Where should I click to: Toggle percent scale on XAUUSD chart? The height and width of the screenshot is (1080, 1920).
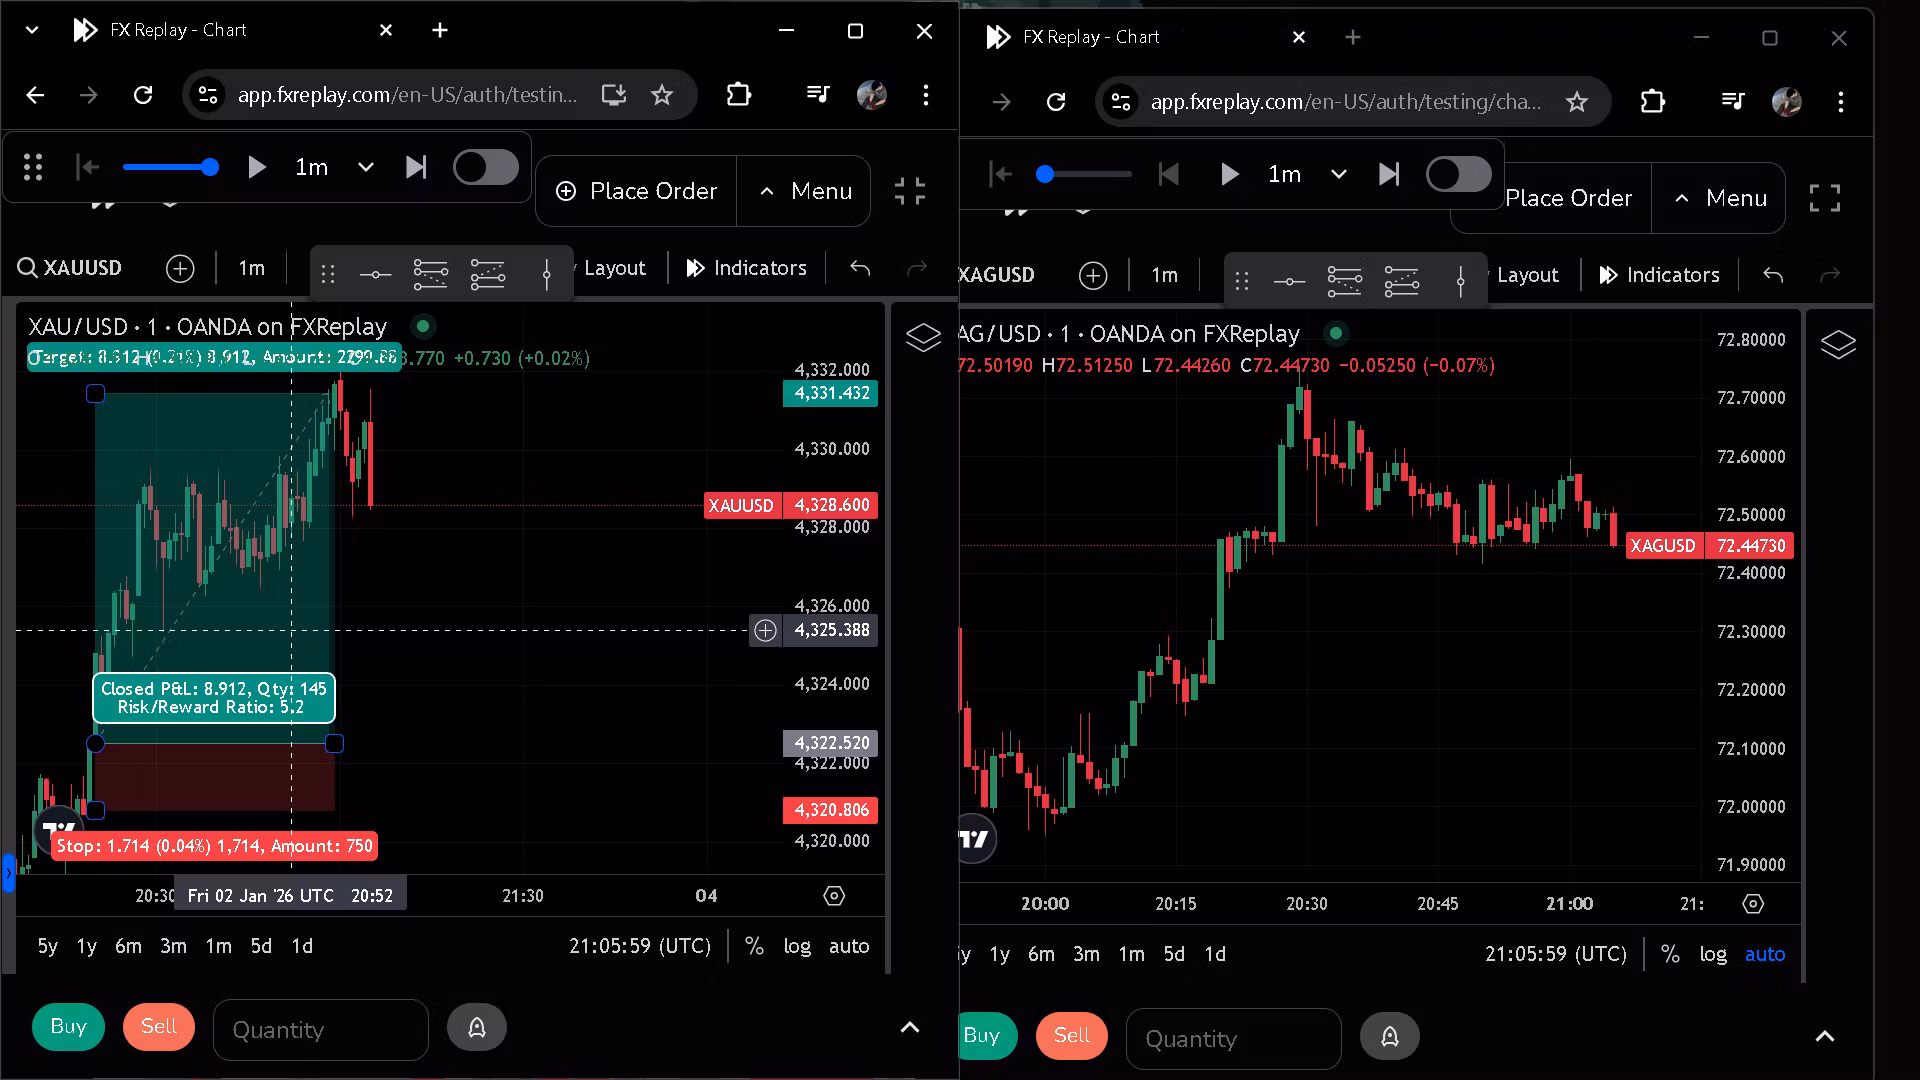[754, 946]
